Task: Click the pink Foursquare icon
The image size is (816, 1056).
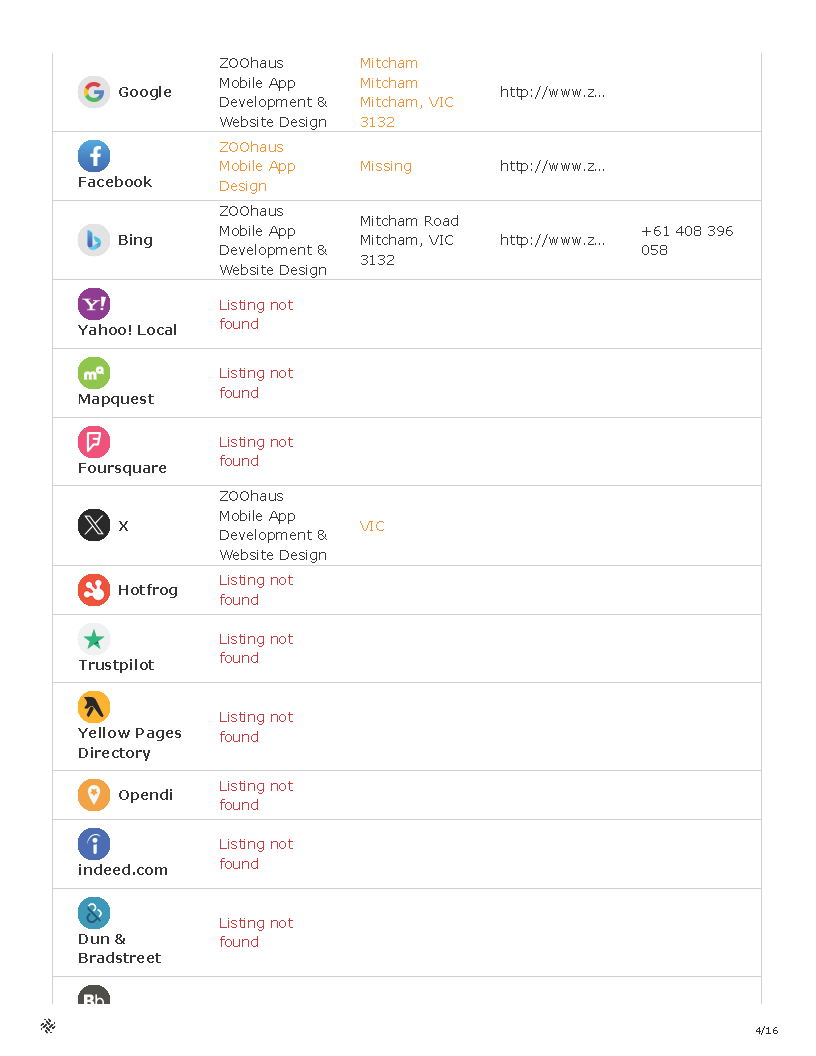Action: [x=94, y=442]
